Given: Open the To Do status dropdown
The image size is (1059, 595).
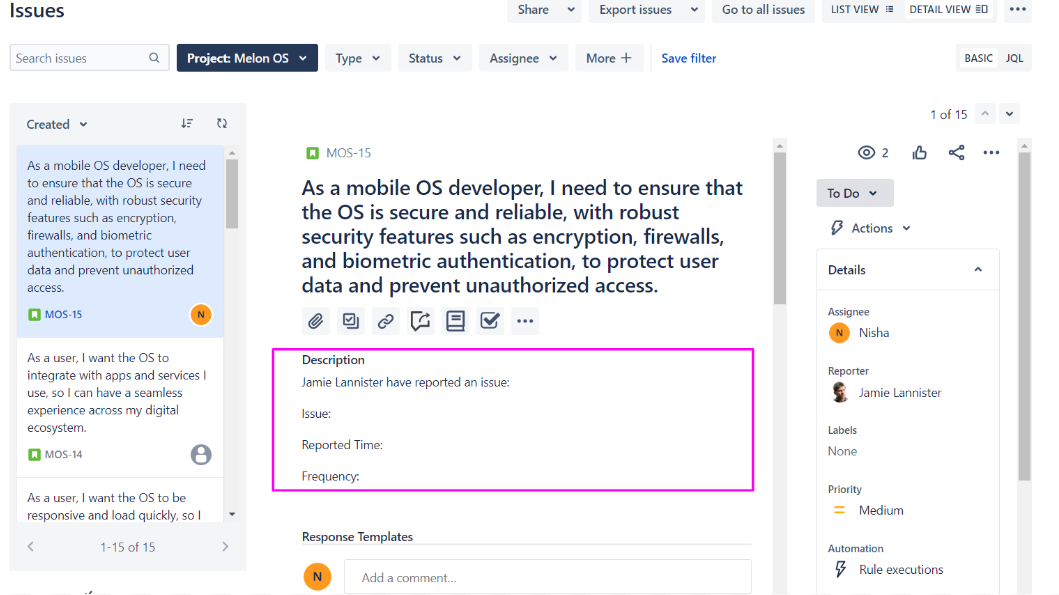Looking at the screenshot, I should 854,193.
